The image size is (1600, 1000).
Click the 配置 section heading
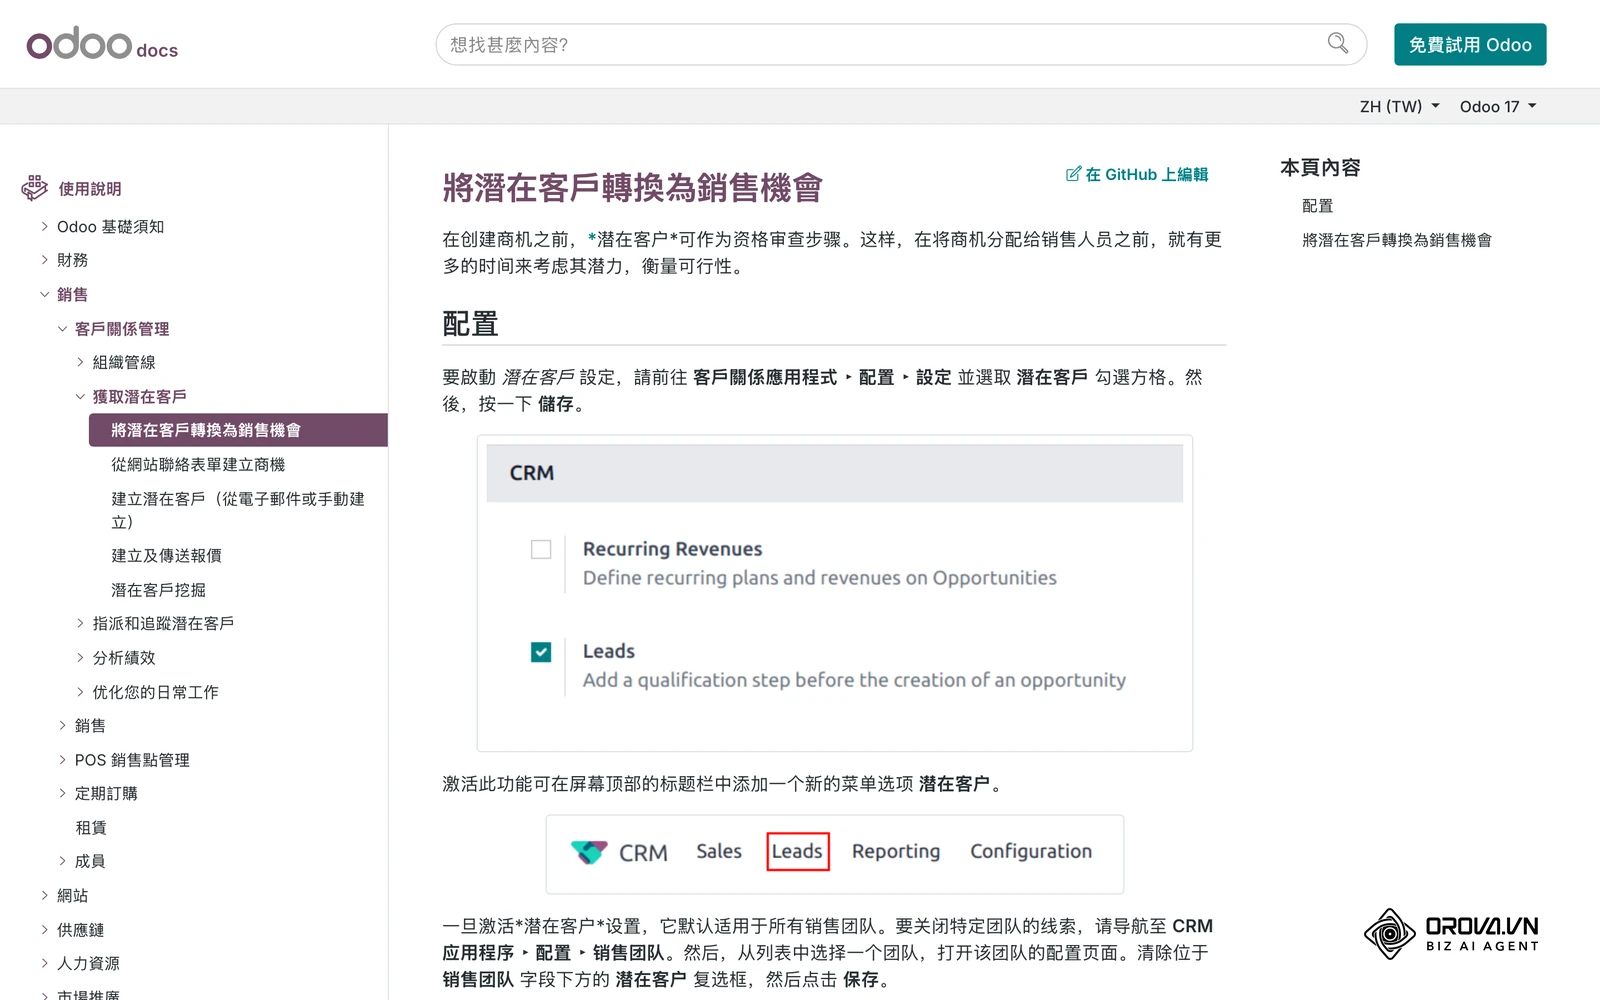pyautogui.click(x=470, y=324)
